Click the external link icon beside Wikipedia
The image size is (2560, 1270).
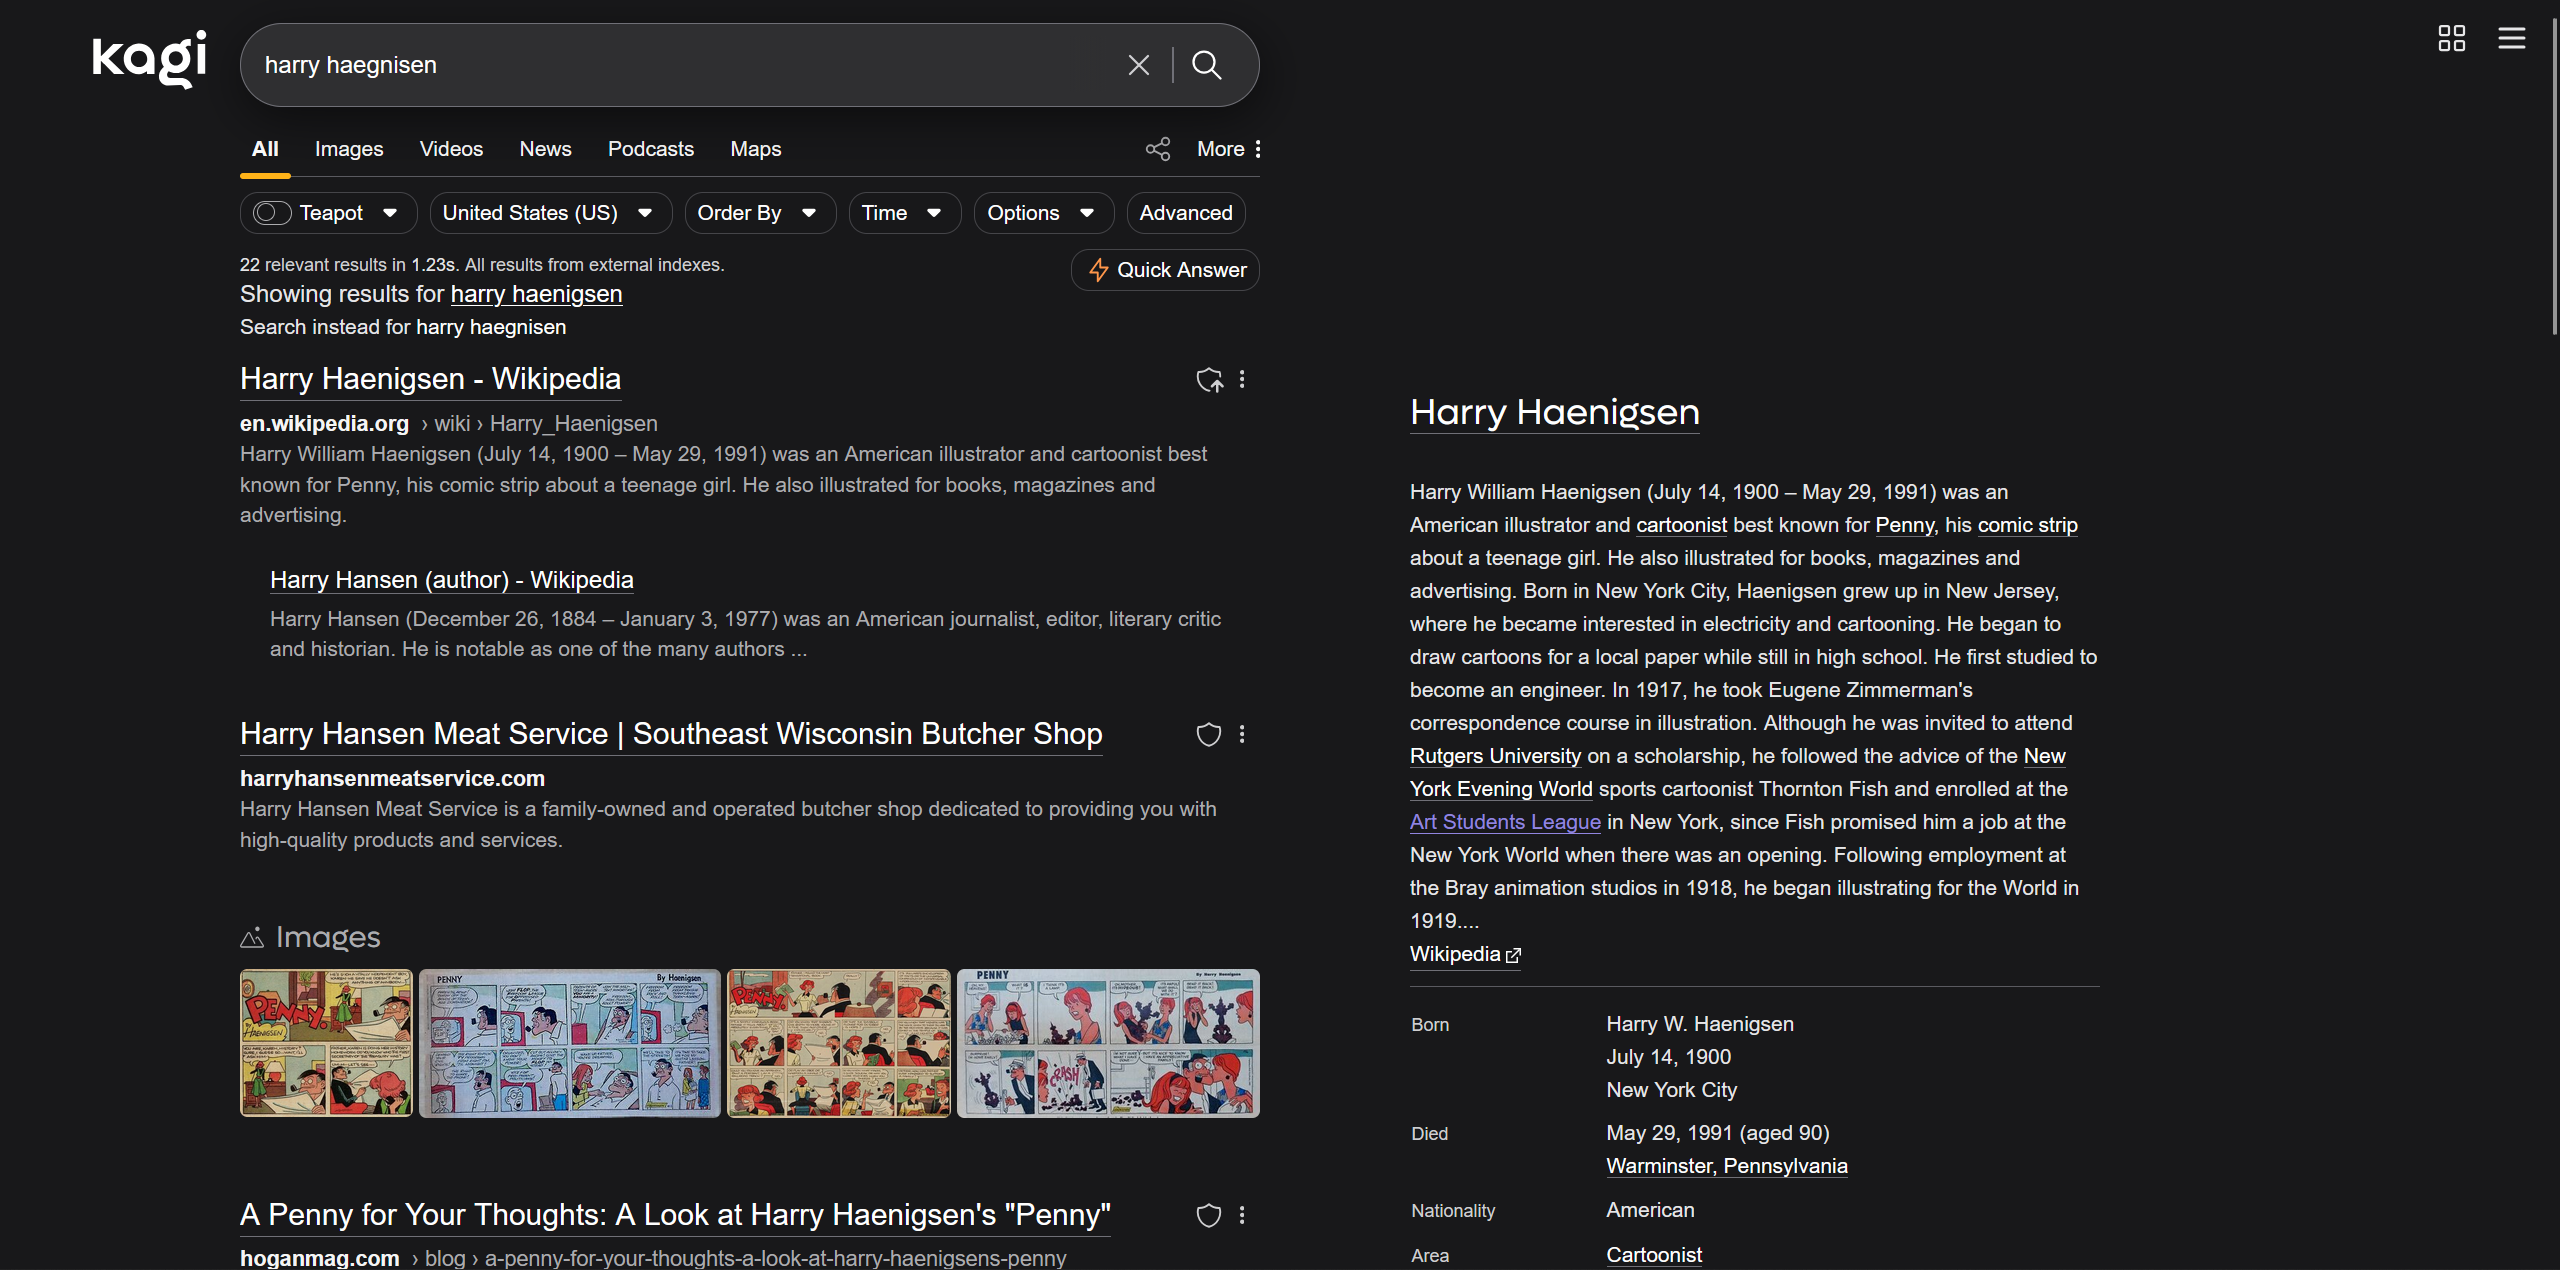[1513, 956]
